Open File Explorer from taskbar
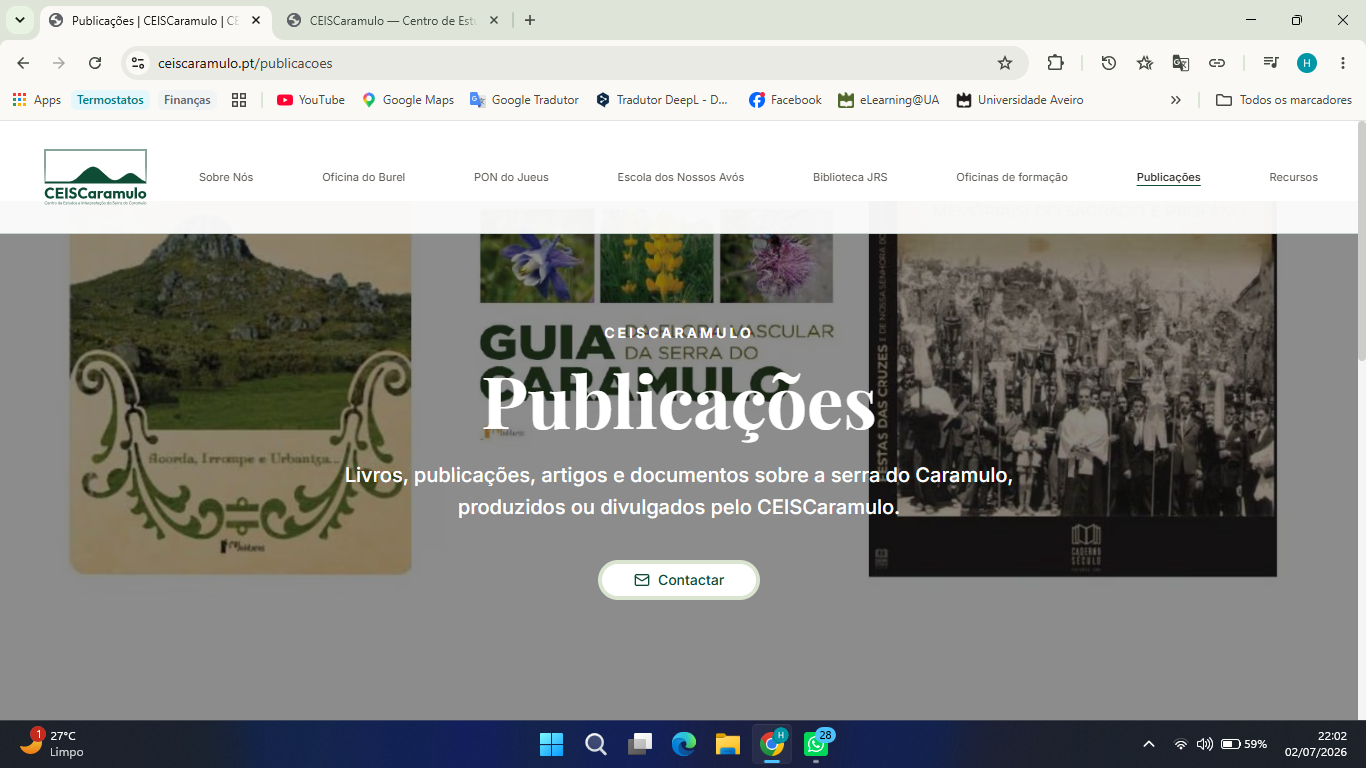The image size is (1366, 768). 727,744
